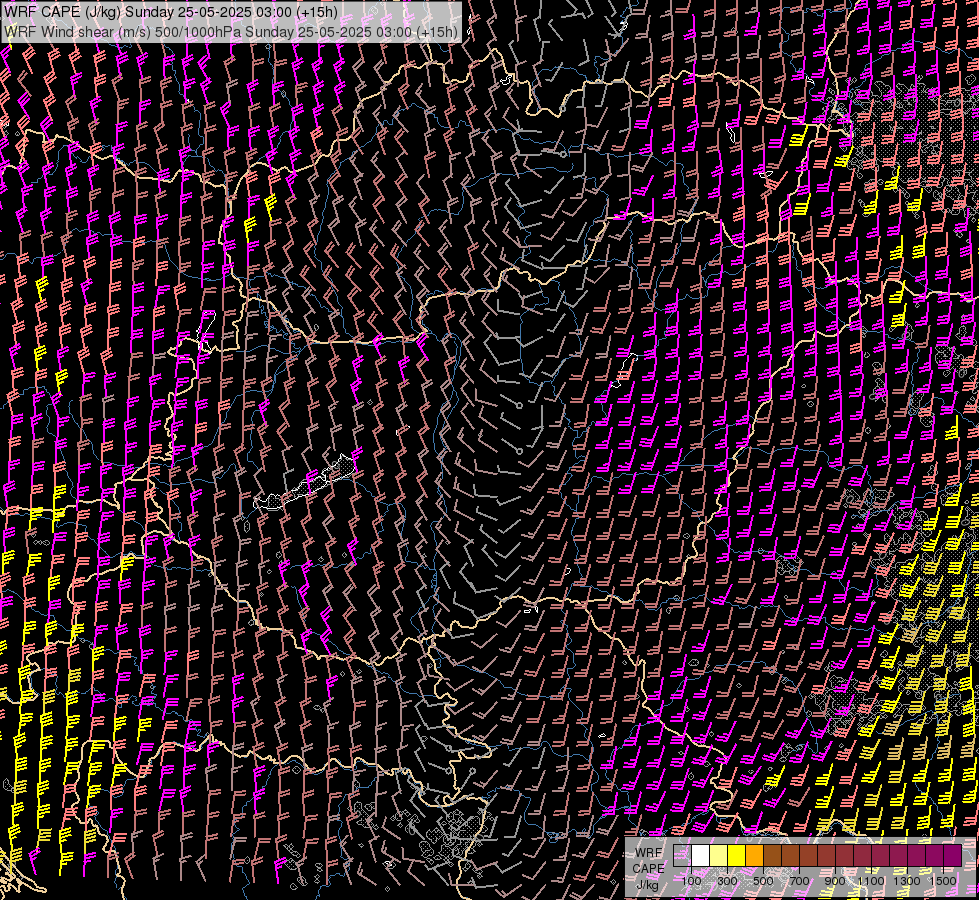Click the pale yellow CAPE legend swatch

(x=719, y=856)
